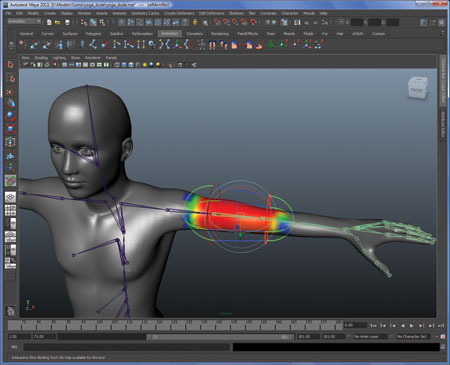Click the auto keyframe toggle icon
450x365 pixels.
443,337
